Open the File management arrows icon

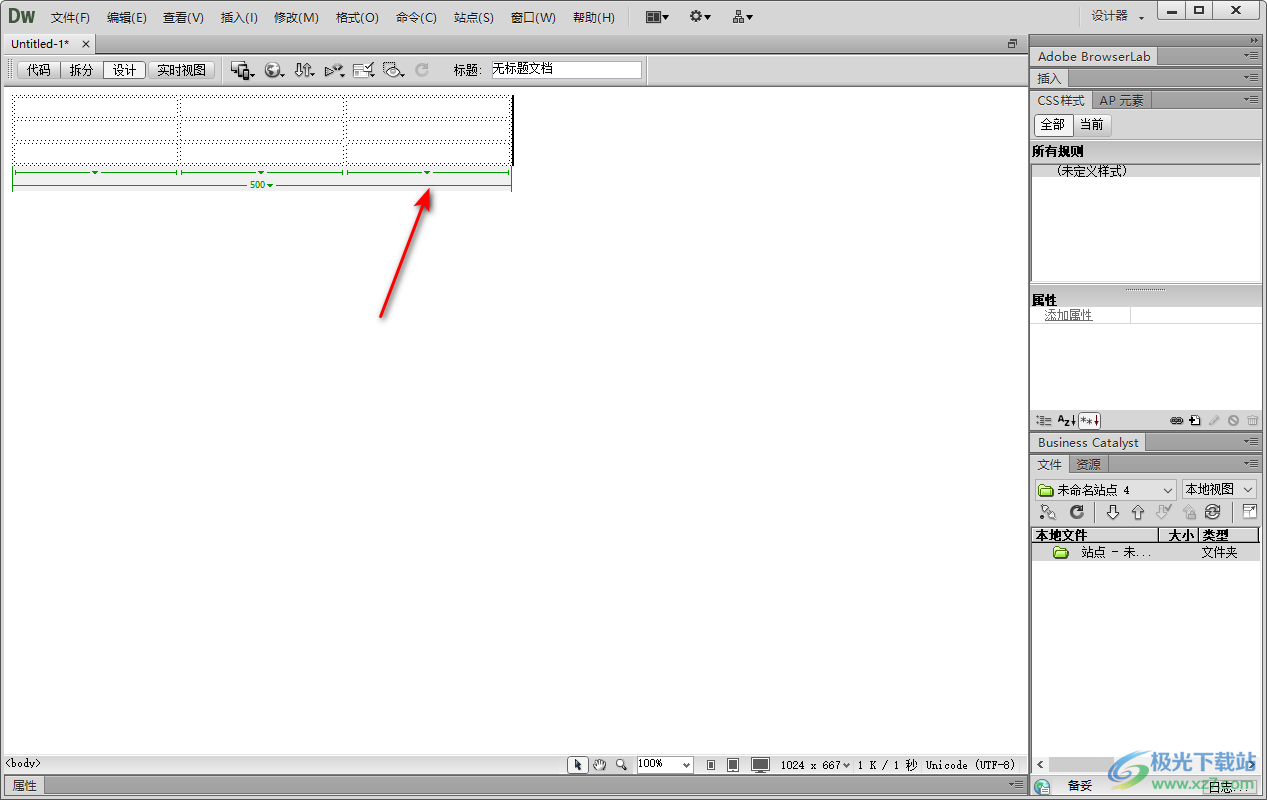click(x=304, y=70)
